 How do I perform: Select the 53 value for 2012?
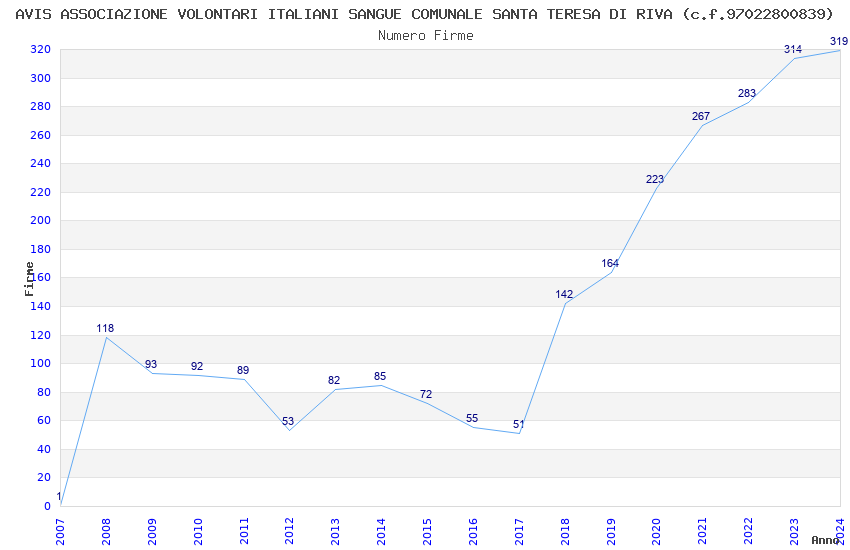pos(288,421)
